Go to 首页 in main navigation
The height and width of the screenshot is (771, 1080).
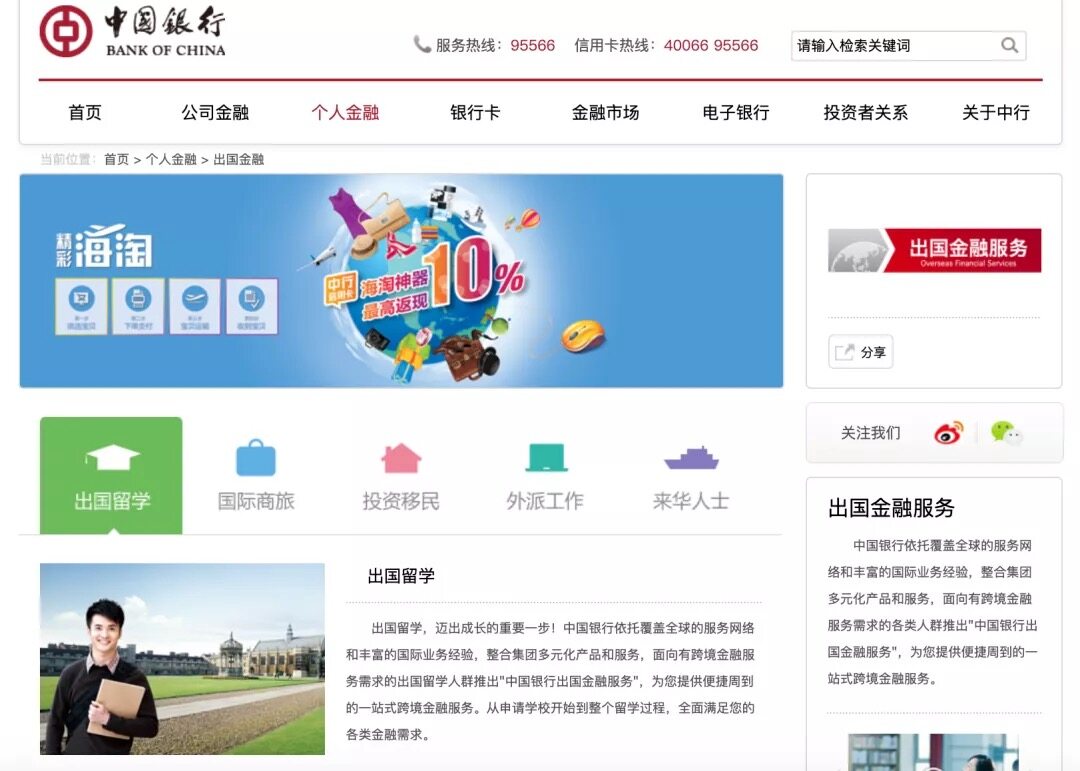point(85,112)
